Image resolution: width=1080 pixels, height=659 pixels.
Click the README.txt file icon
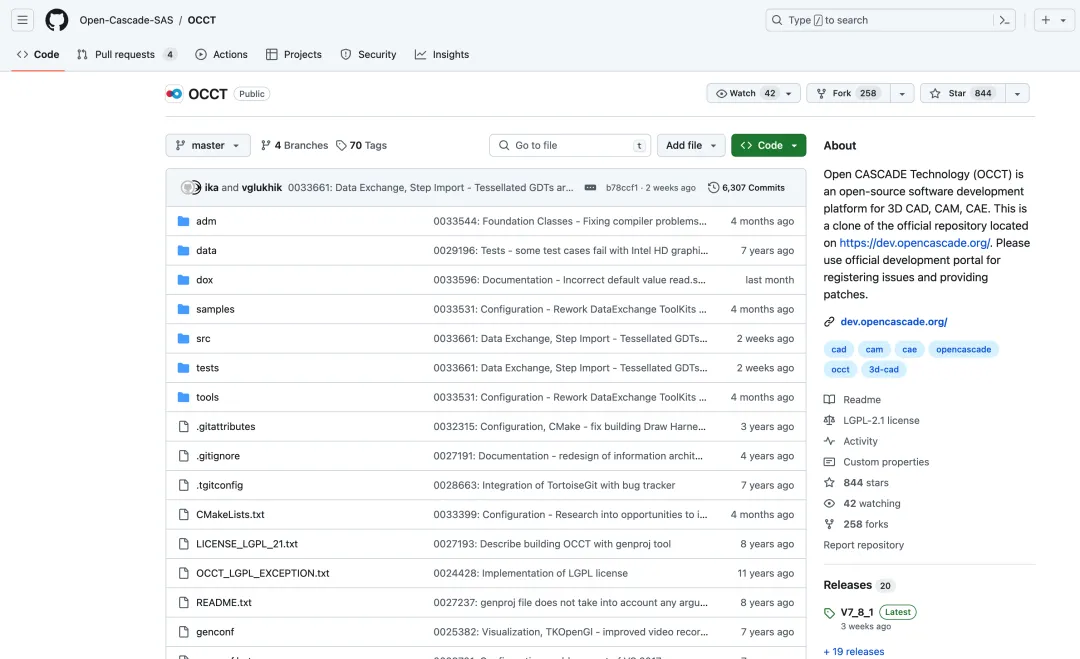(183, 603)
